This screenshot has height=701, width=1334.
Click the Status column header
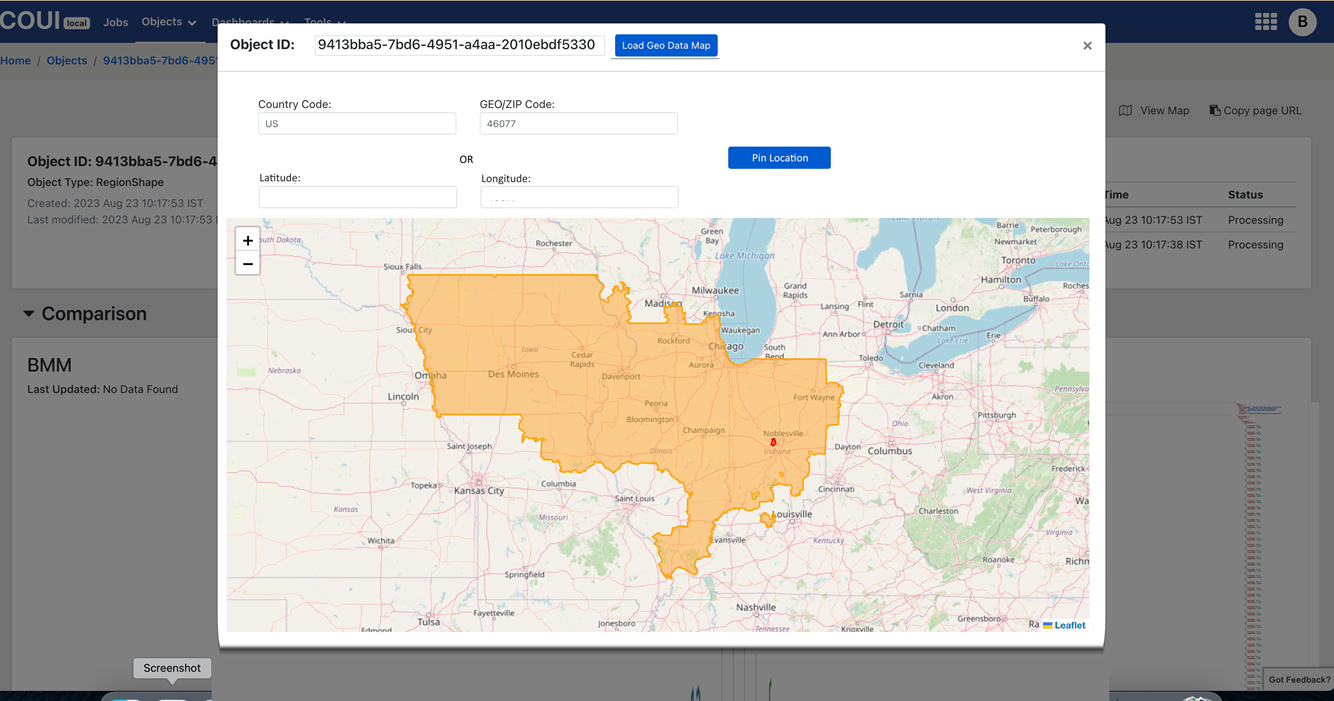click(x=1245, y=195)
